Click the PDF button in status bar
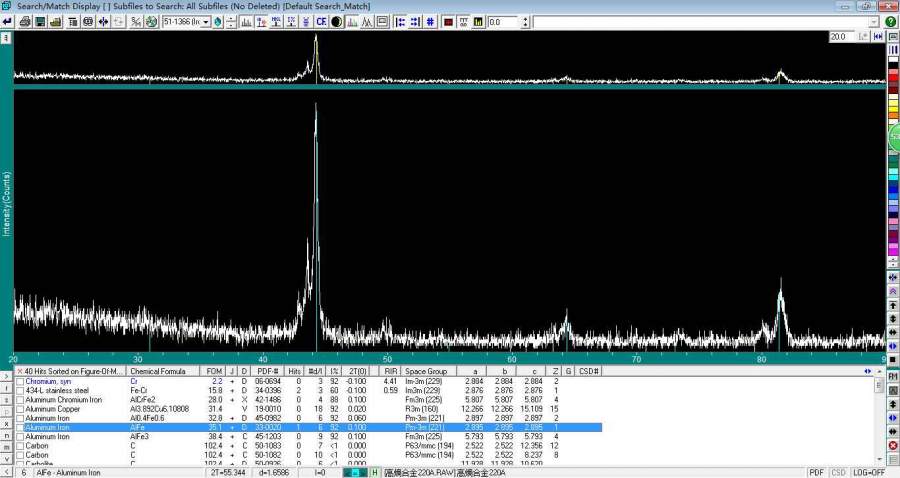The width and height of the screenshot is (900, 478). tap(816, 472)
